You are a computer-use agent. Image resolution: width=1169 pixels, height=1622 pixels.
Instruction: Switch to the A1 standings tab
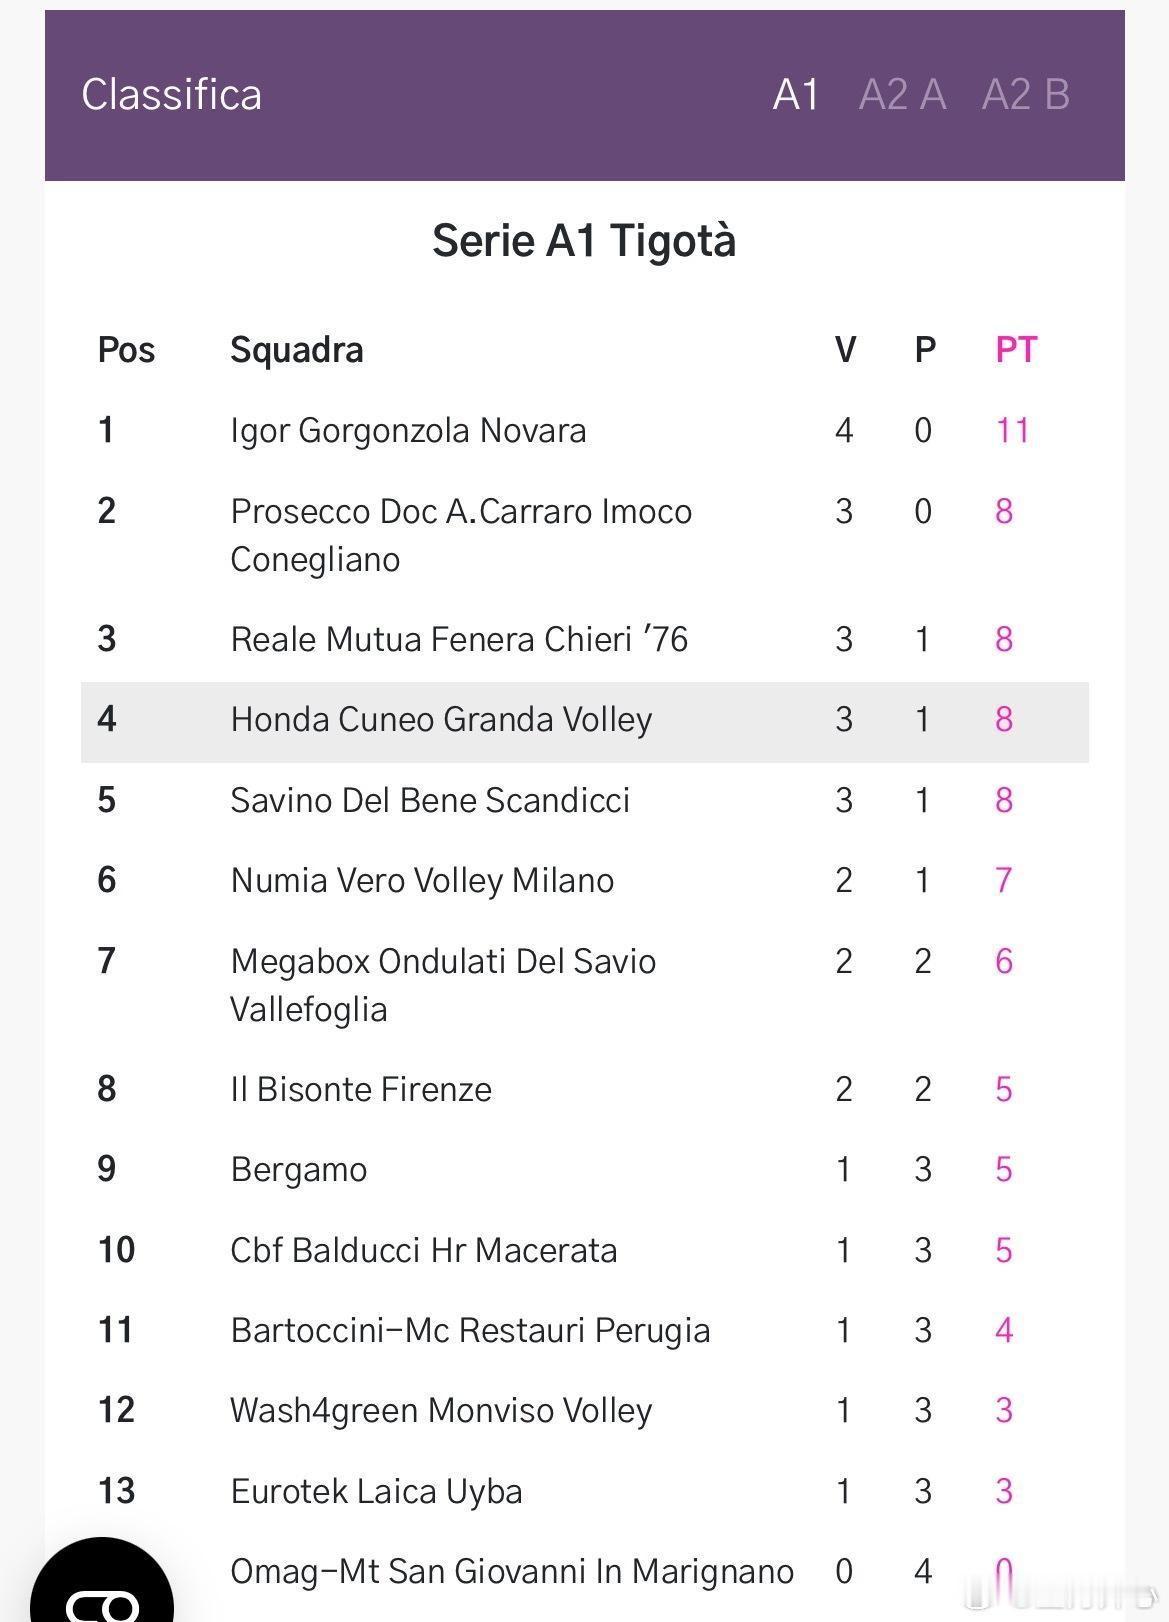click(x=796, y=96)
